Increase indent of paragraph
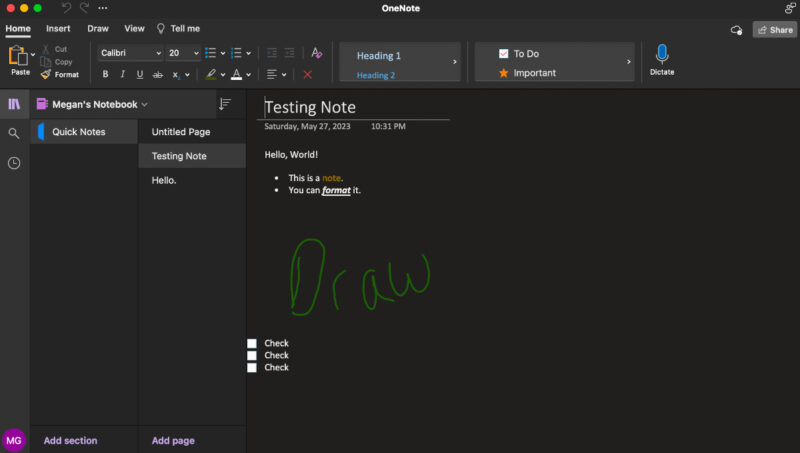The height and width of the screenshot is (453, 800). coord(289,53)
